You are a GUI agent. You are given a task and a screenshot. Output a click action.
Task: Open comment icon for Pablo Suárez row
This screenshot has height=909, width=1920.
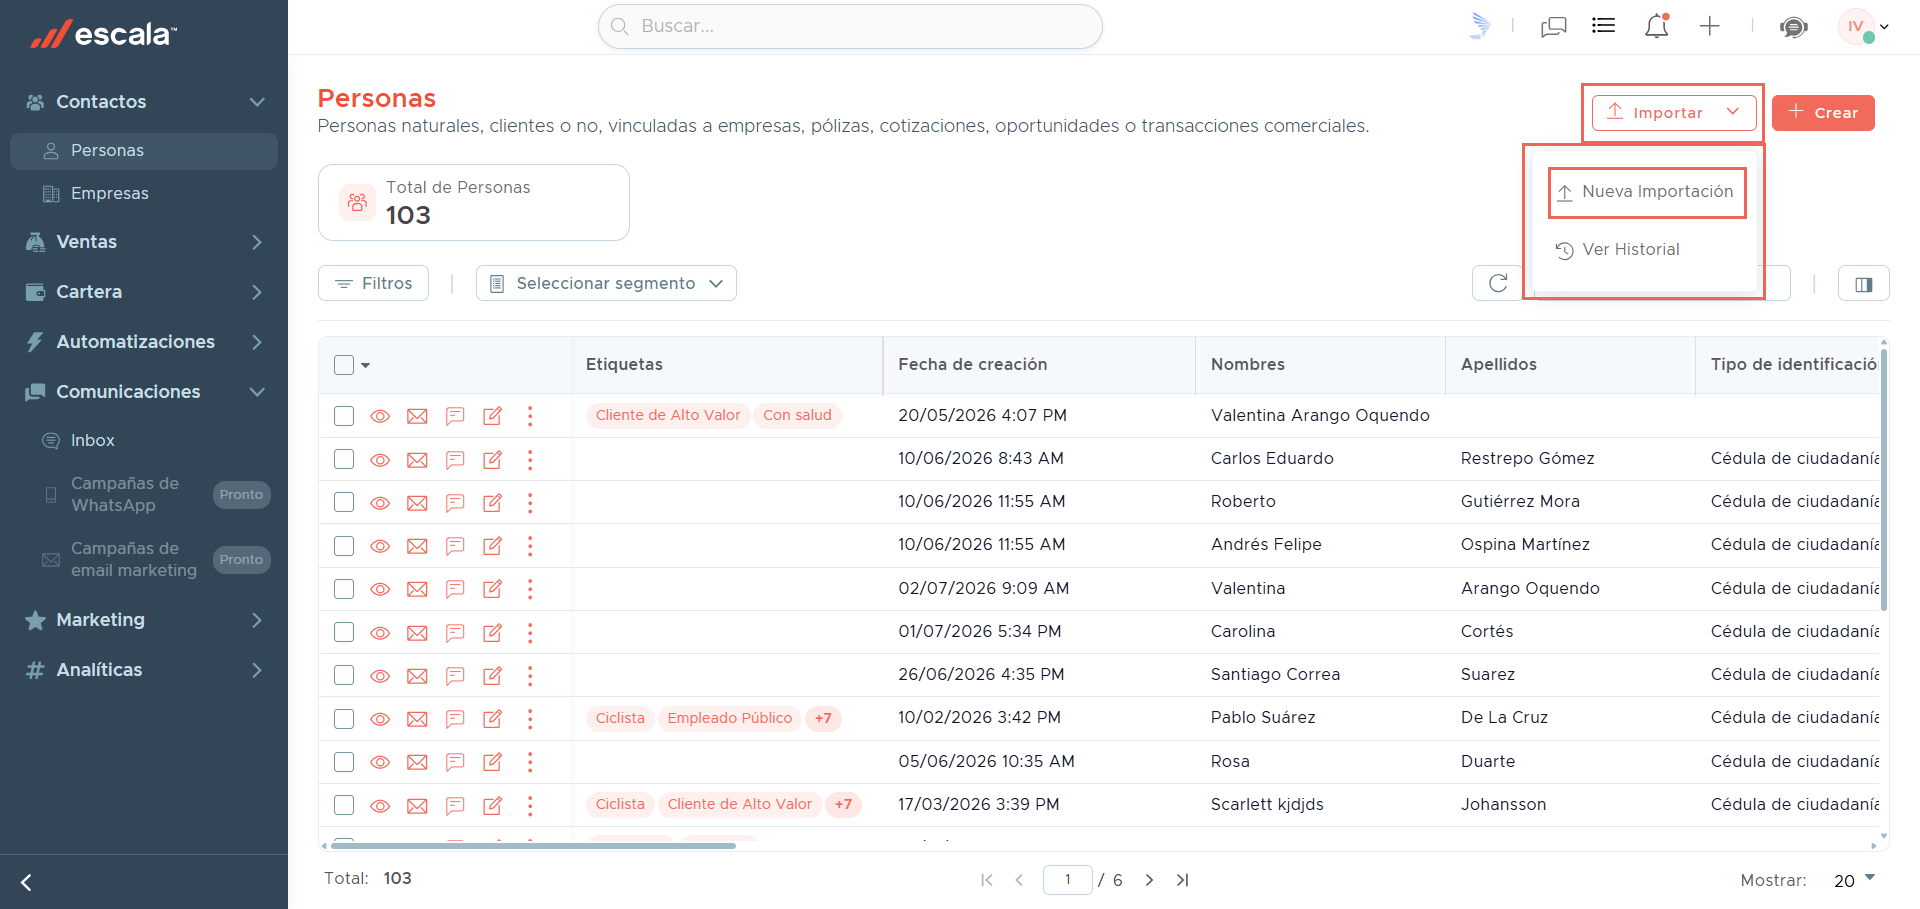tap(455, 719)
